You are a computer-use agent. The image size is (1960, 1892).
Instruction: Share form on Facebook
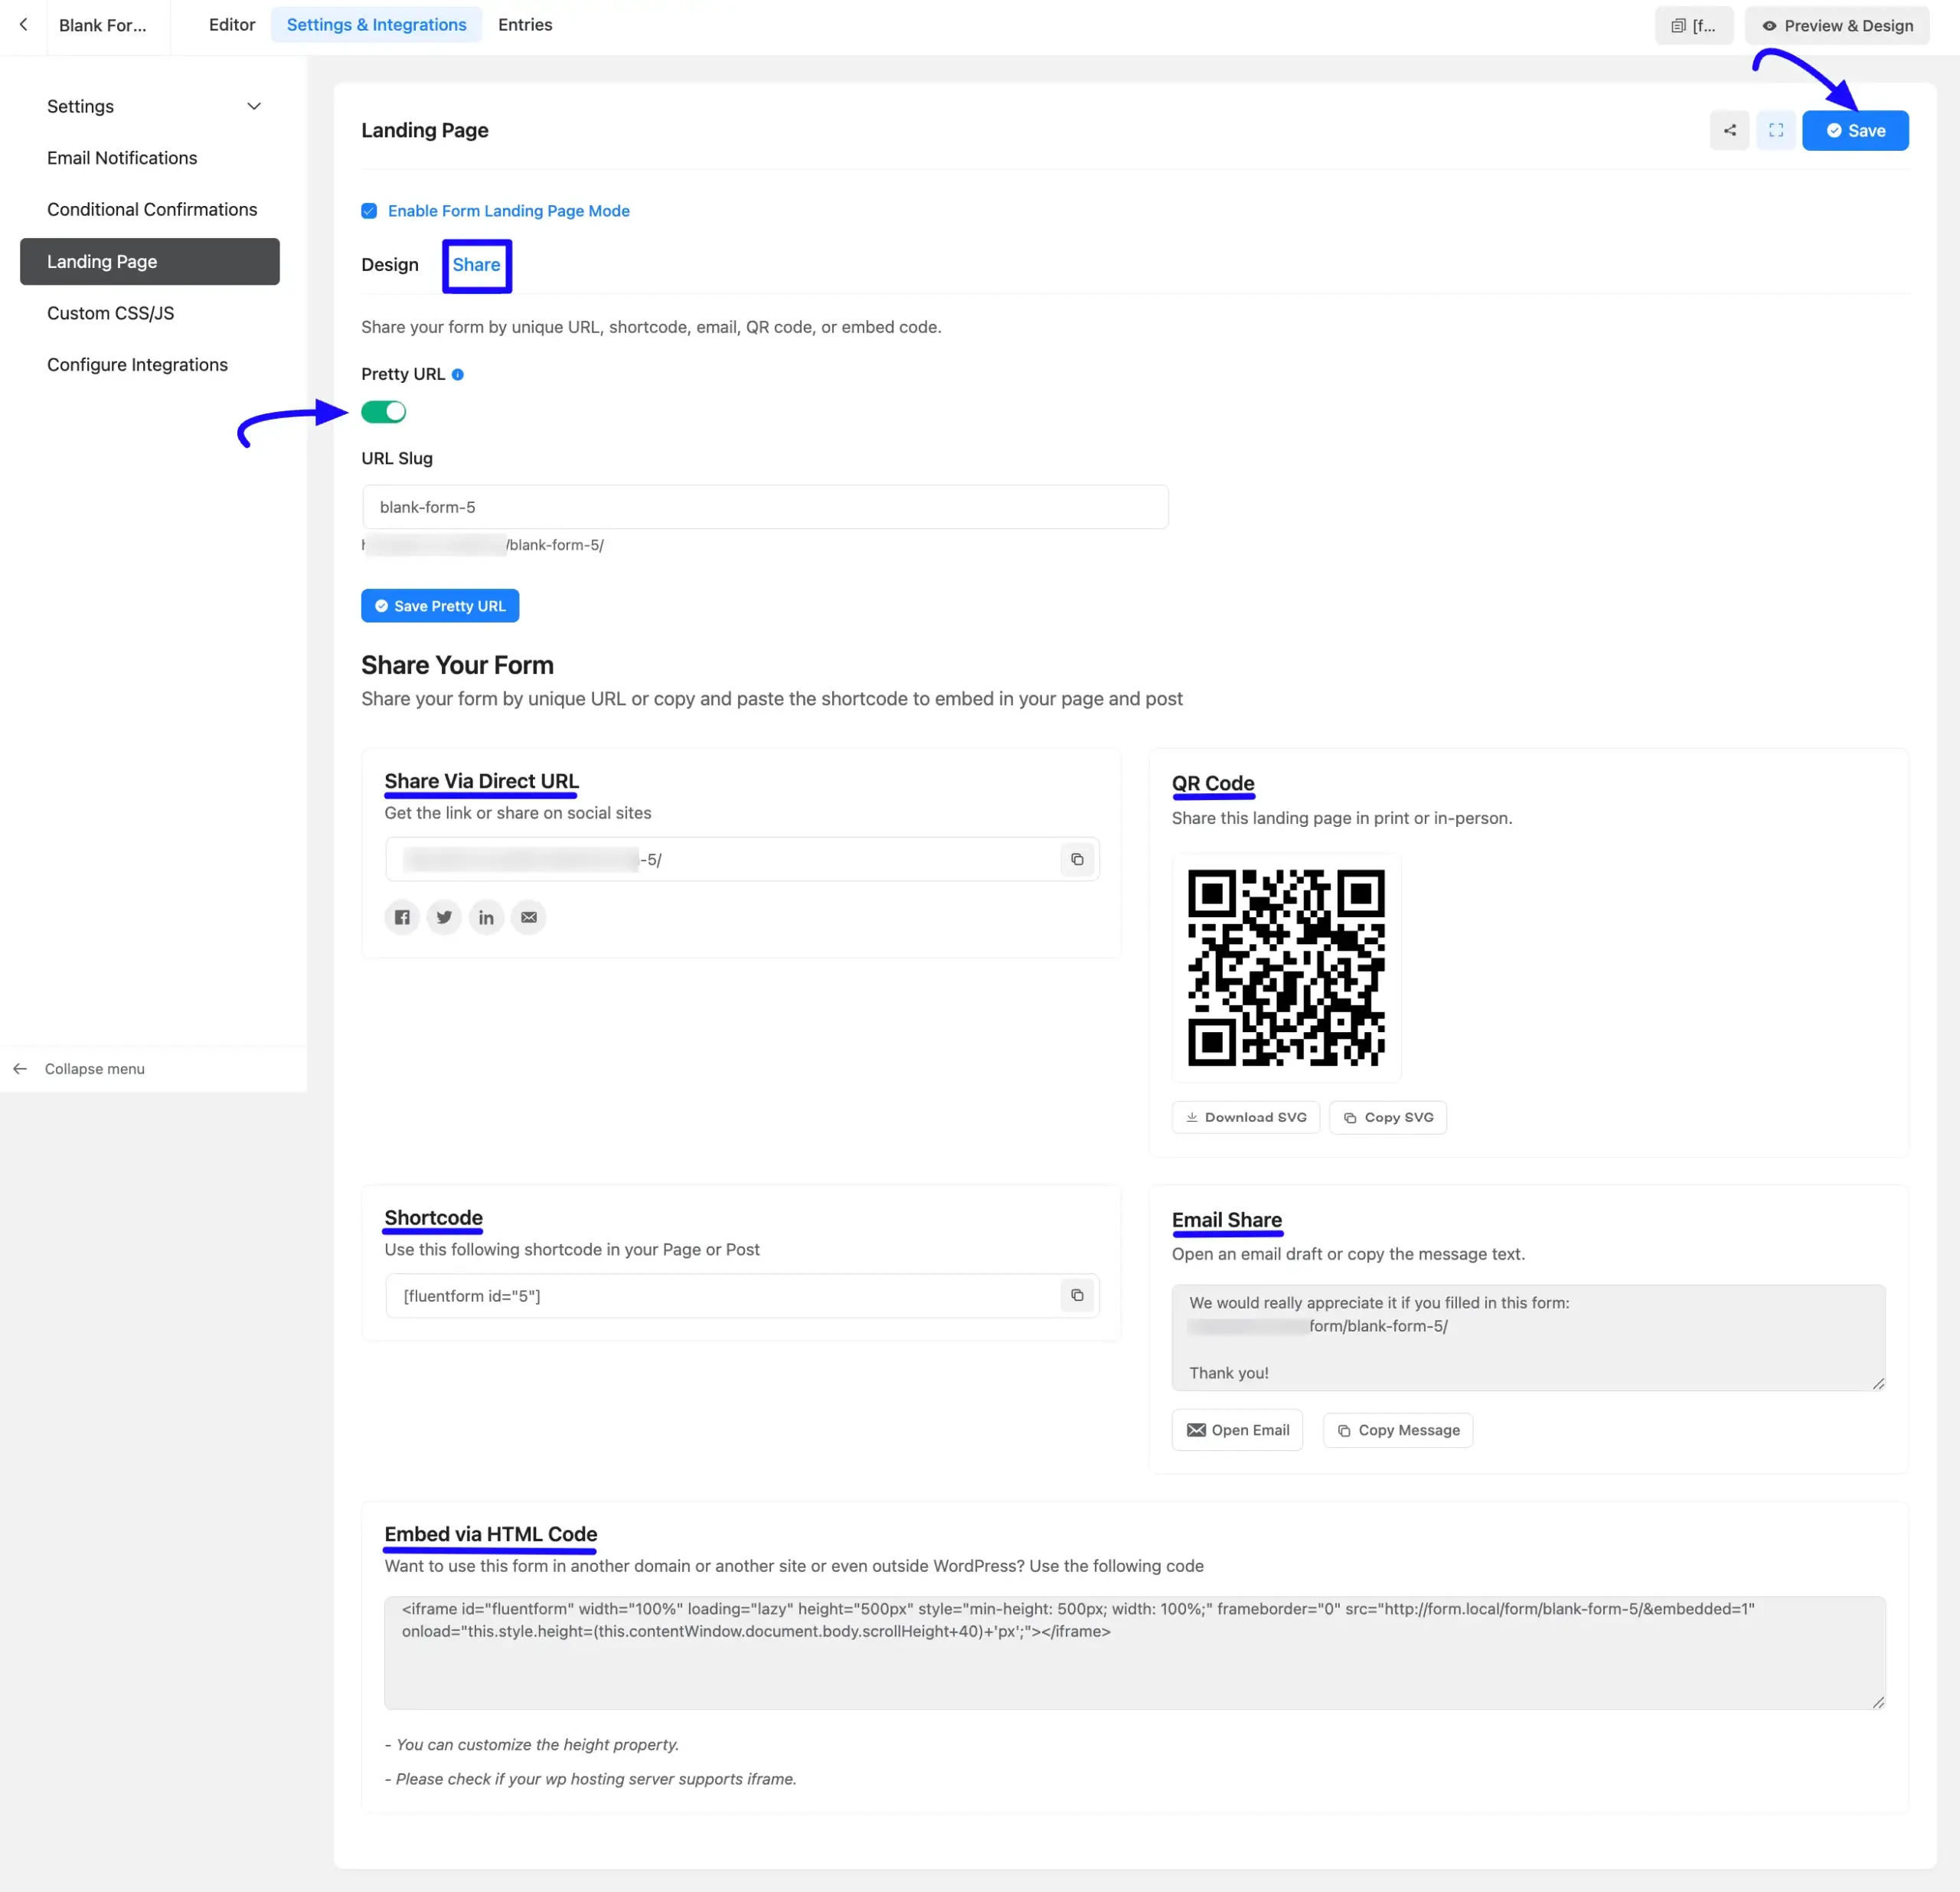[402, 918]
